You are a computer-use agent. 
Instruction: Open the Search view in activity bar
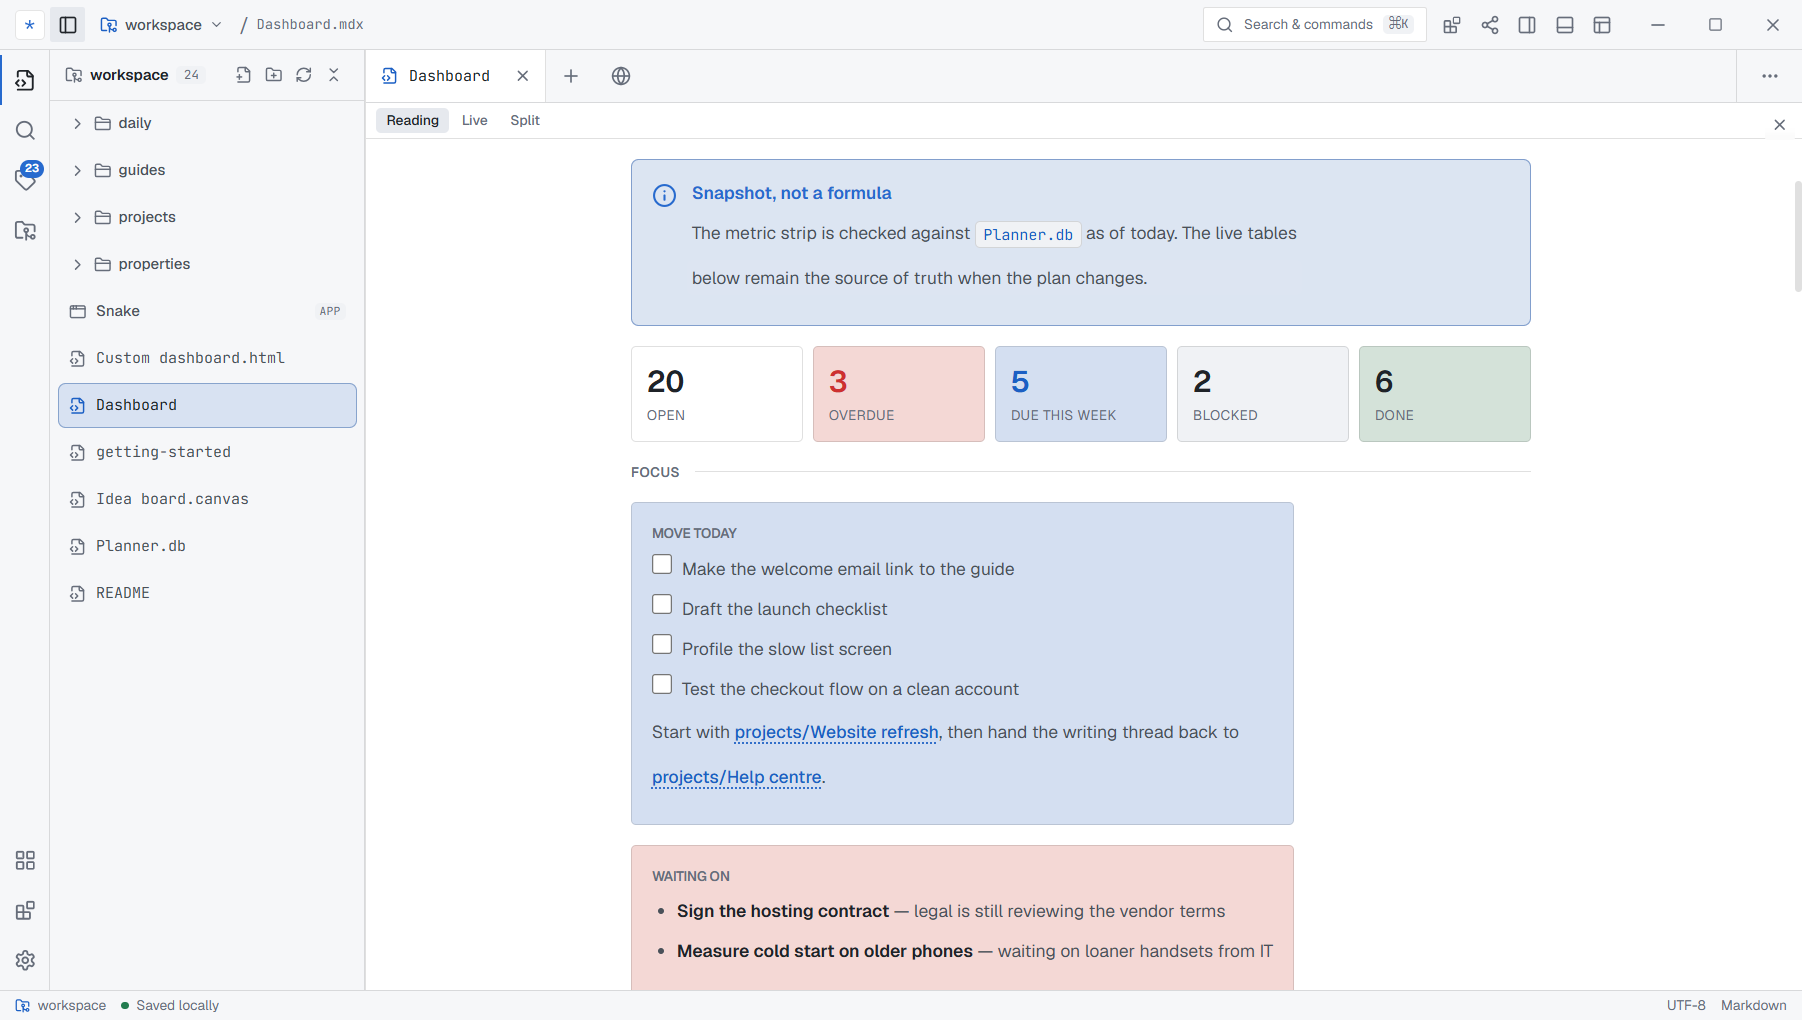tap(25, 131)
